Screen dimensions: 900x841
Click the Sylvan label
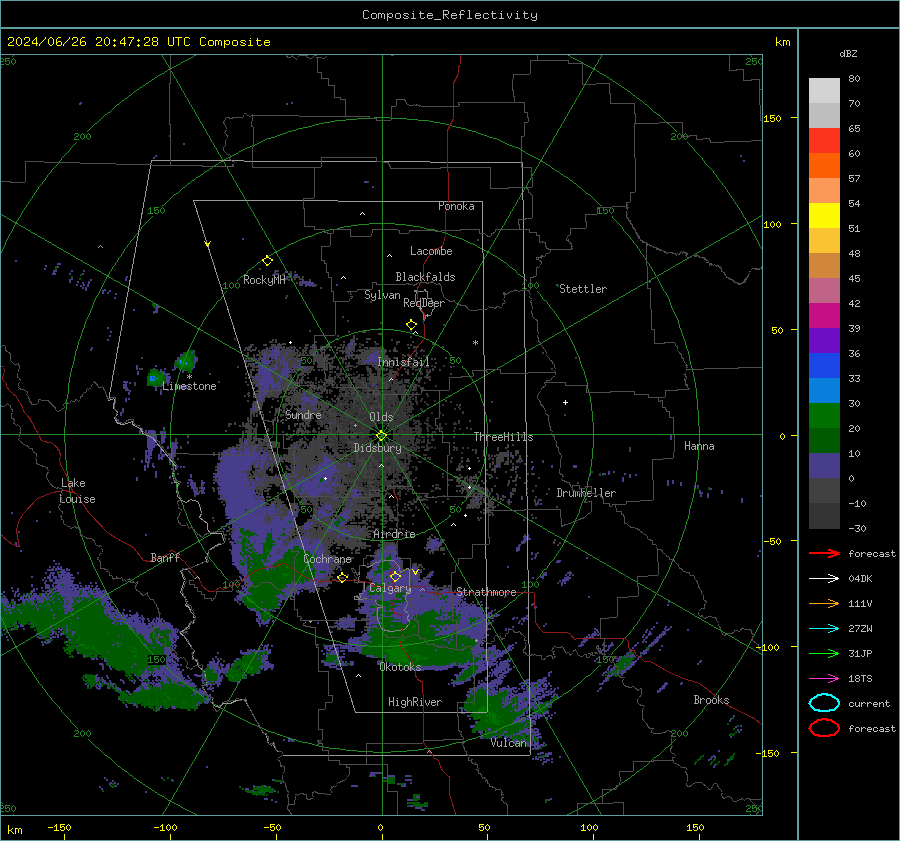point(382,295)
